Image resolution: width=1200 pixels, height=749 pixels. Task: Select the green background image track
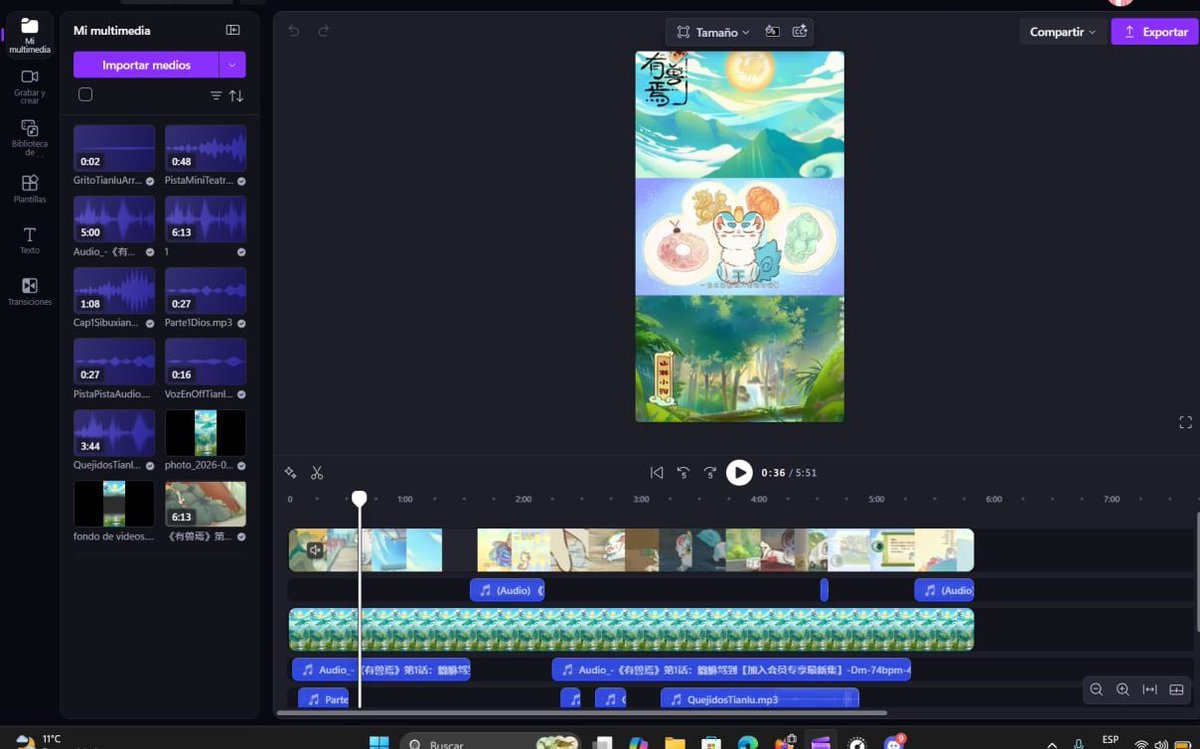[x=631, y=630]
